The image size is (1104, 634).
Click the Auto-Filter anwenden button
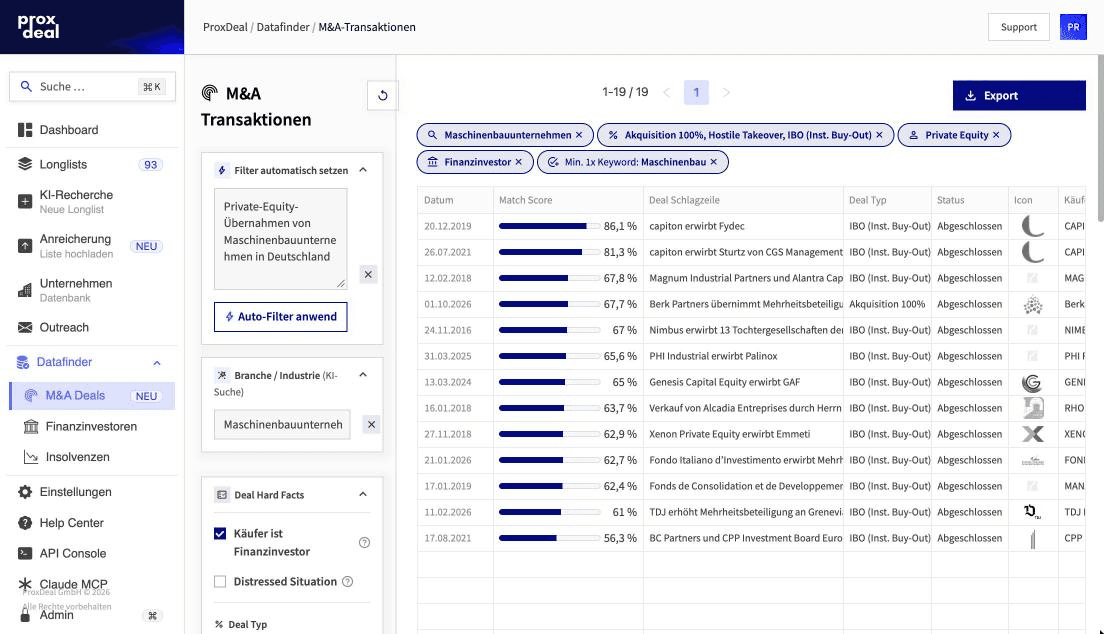(x=280, y=317)
